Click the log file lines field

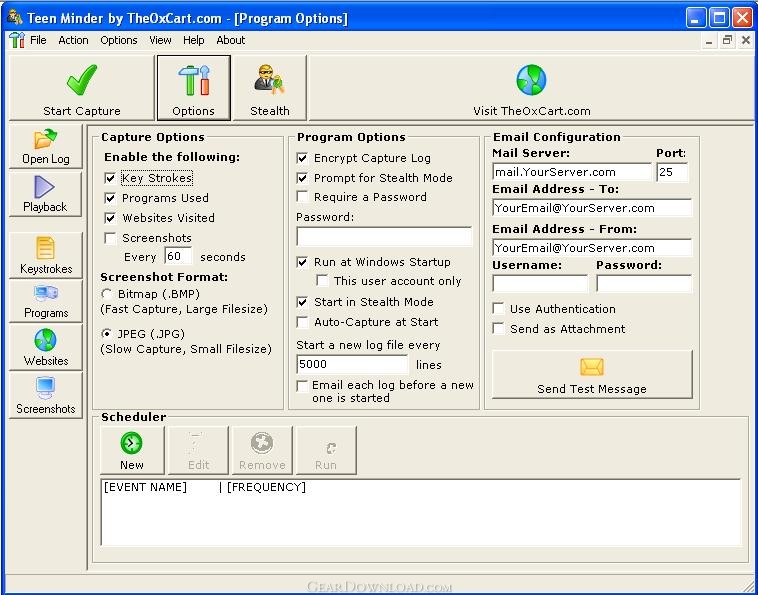click(x=352, y=364)
